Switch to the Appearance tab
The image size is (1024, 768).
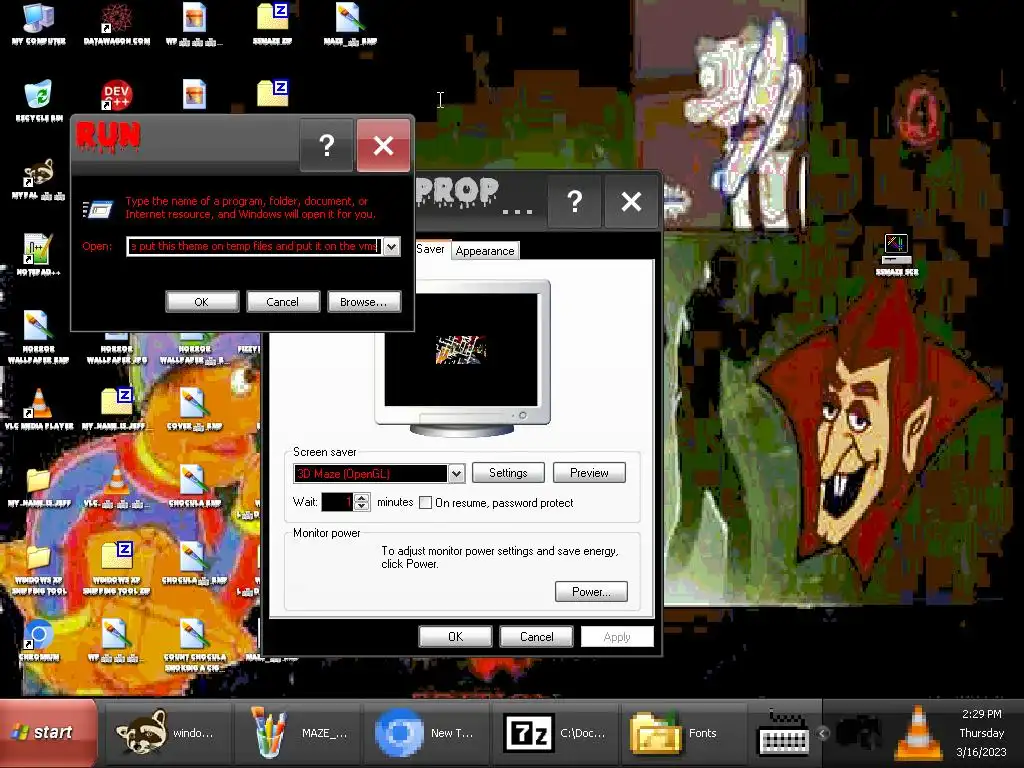(x=485, y=251)
